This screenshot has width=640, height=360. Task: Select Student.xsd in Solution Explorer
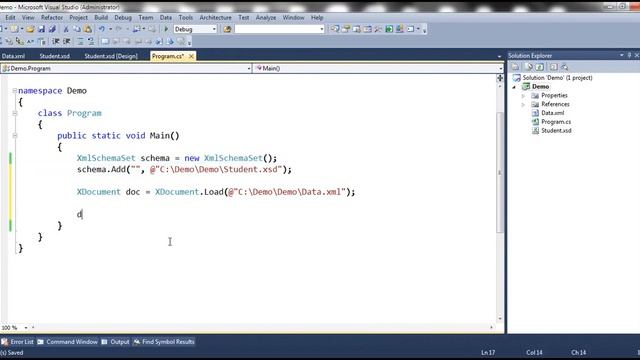(x=556, y=131)
